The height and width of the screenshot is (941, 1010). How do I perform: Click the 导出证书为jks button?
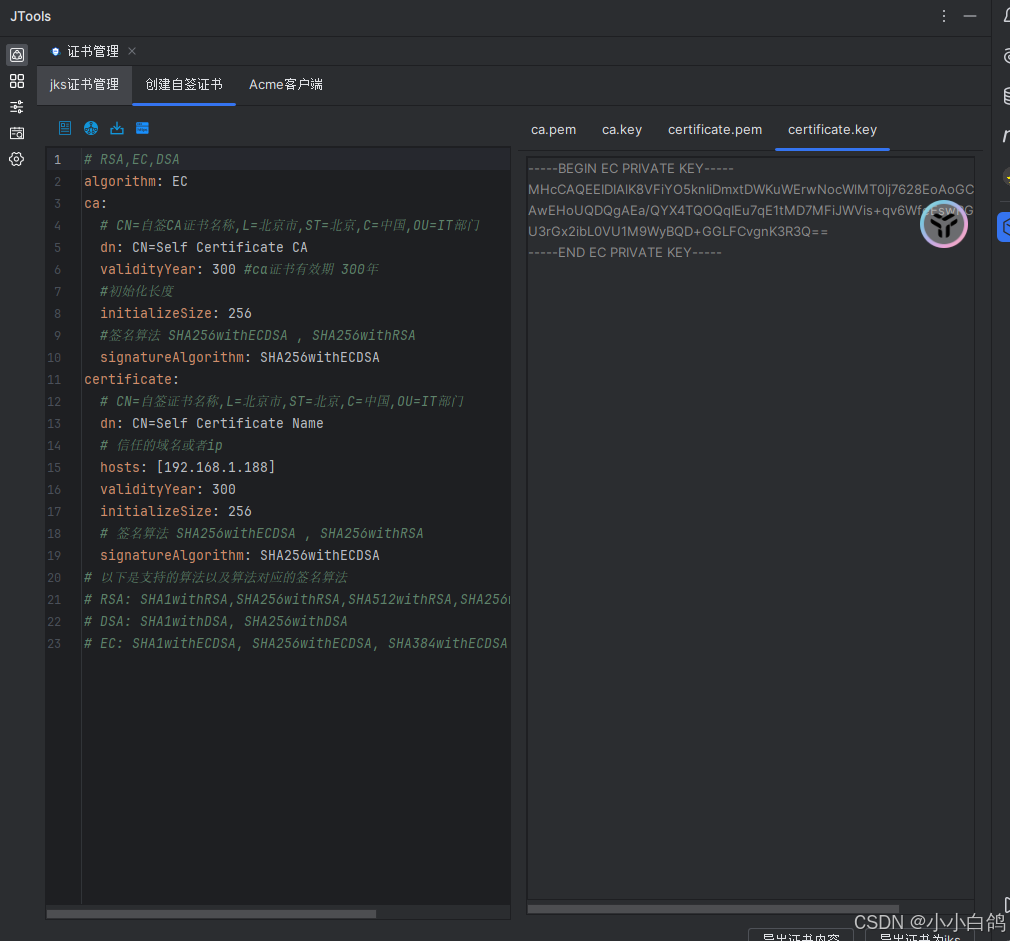(x=918, y=936)
